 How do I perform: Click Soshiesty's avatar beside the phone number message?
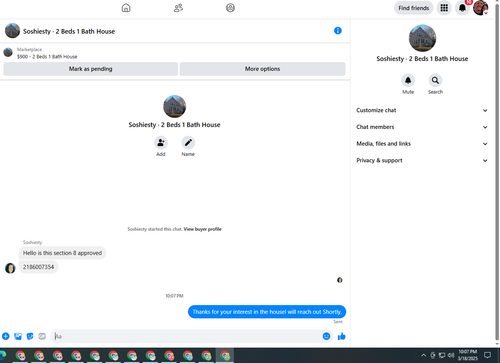(10, 268)
